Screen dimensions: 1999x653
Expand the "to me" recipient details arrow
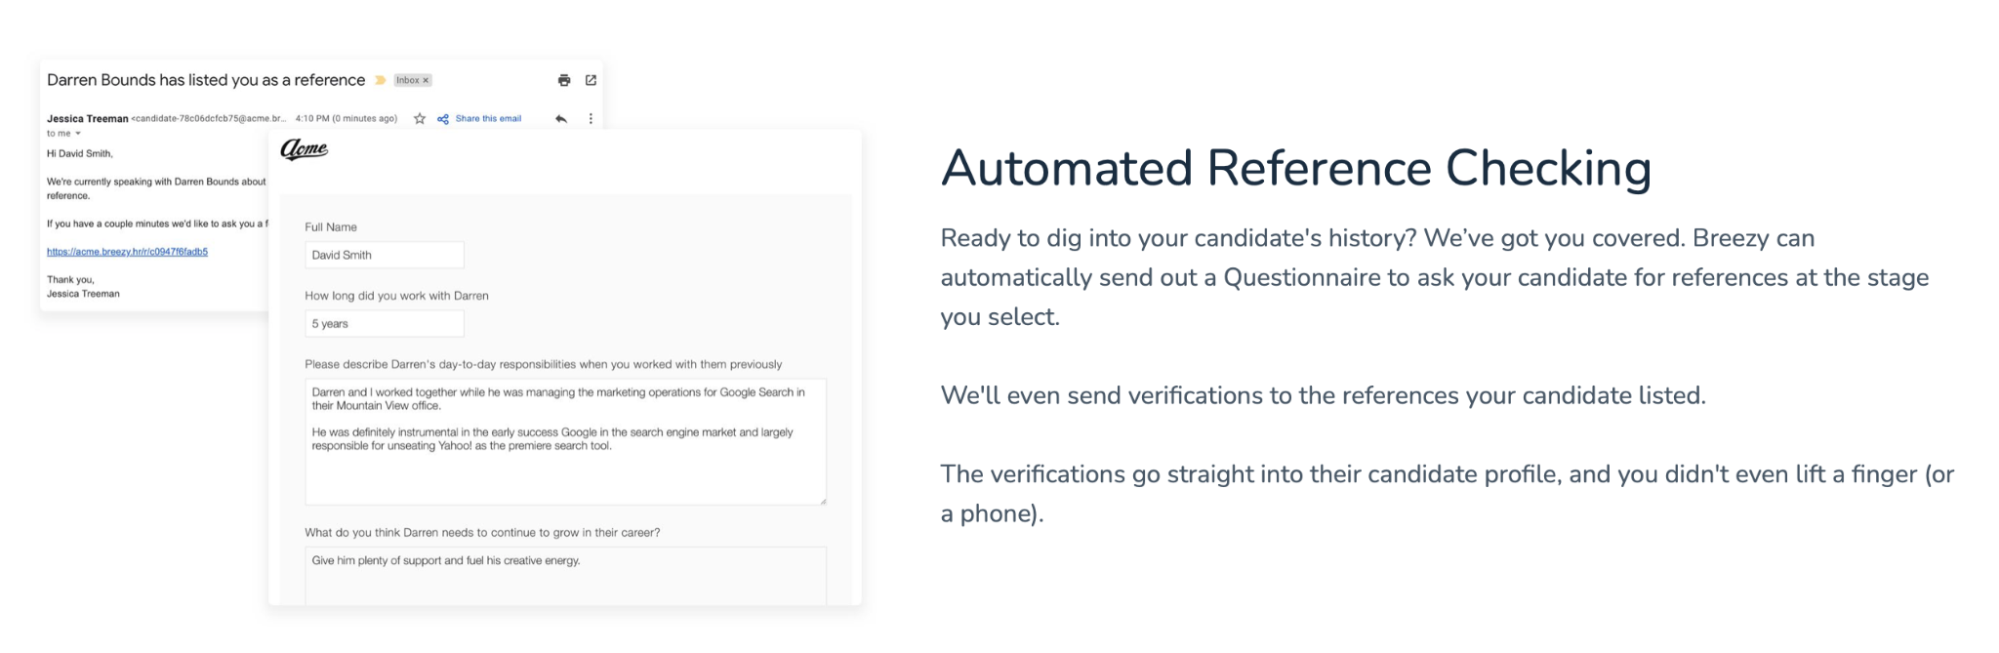click(78, 133)
